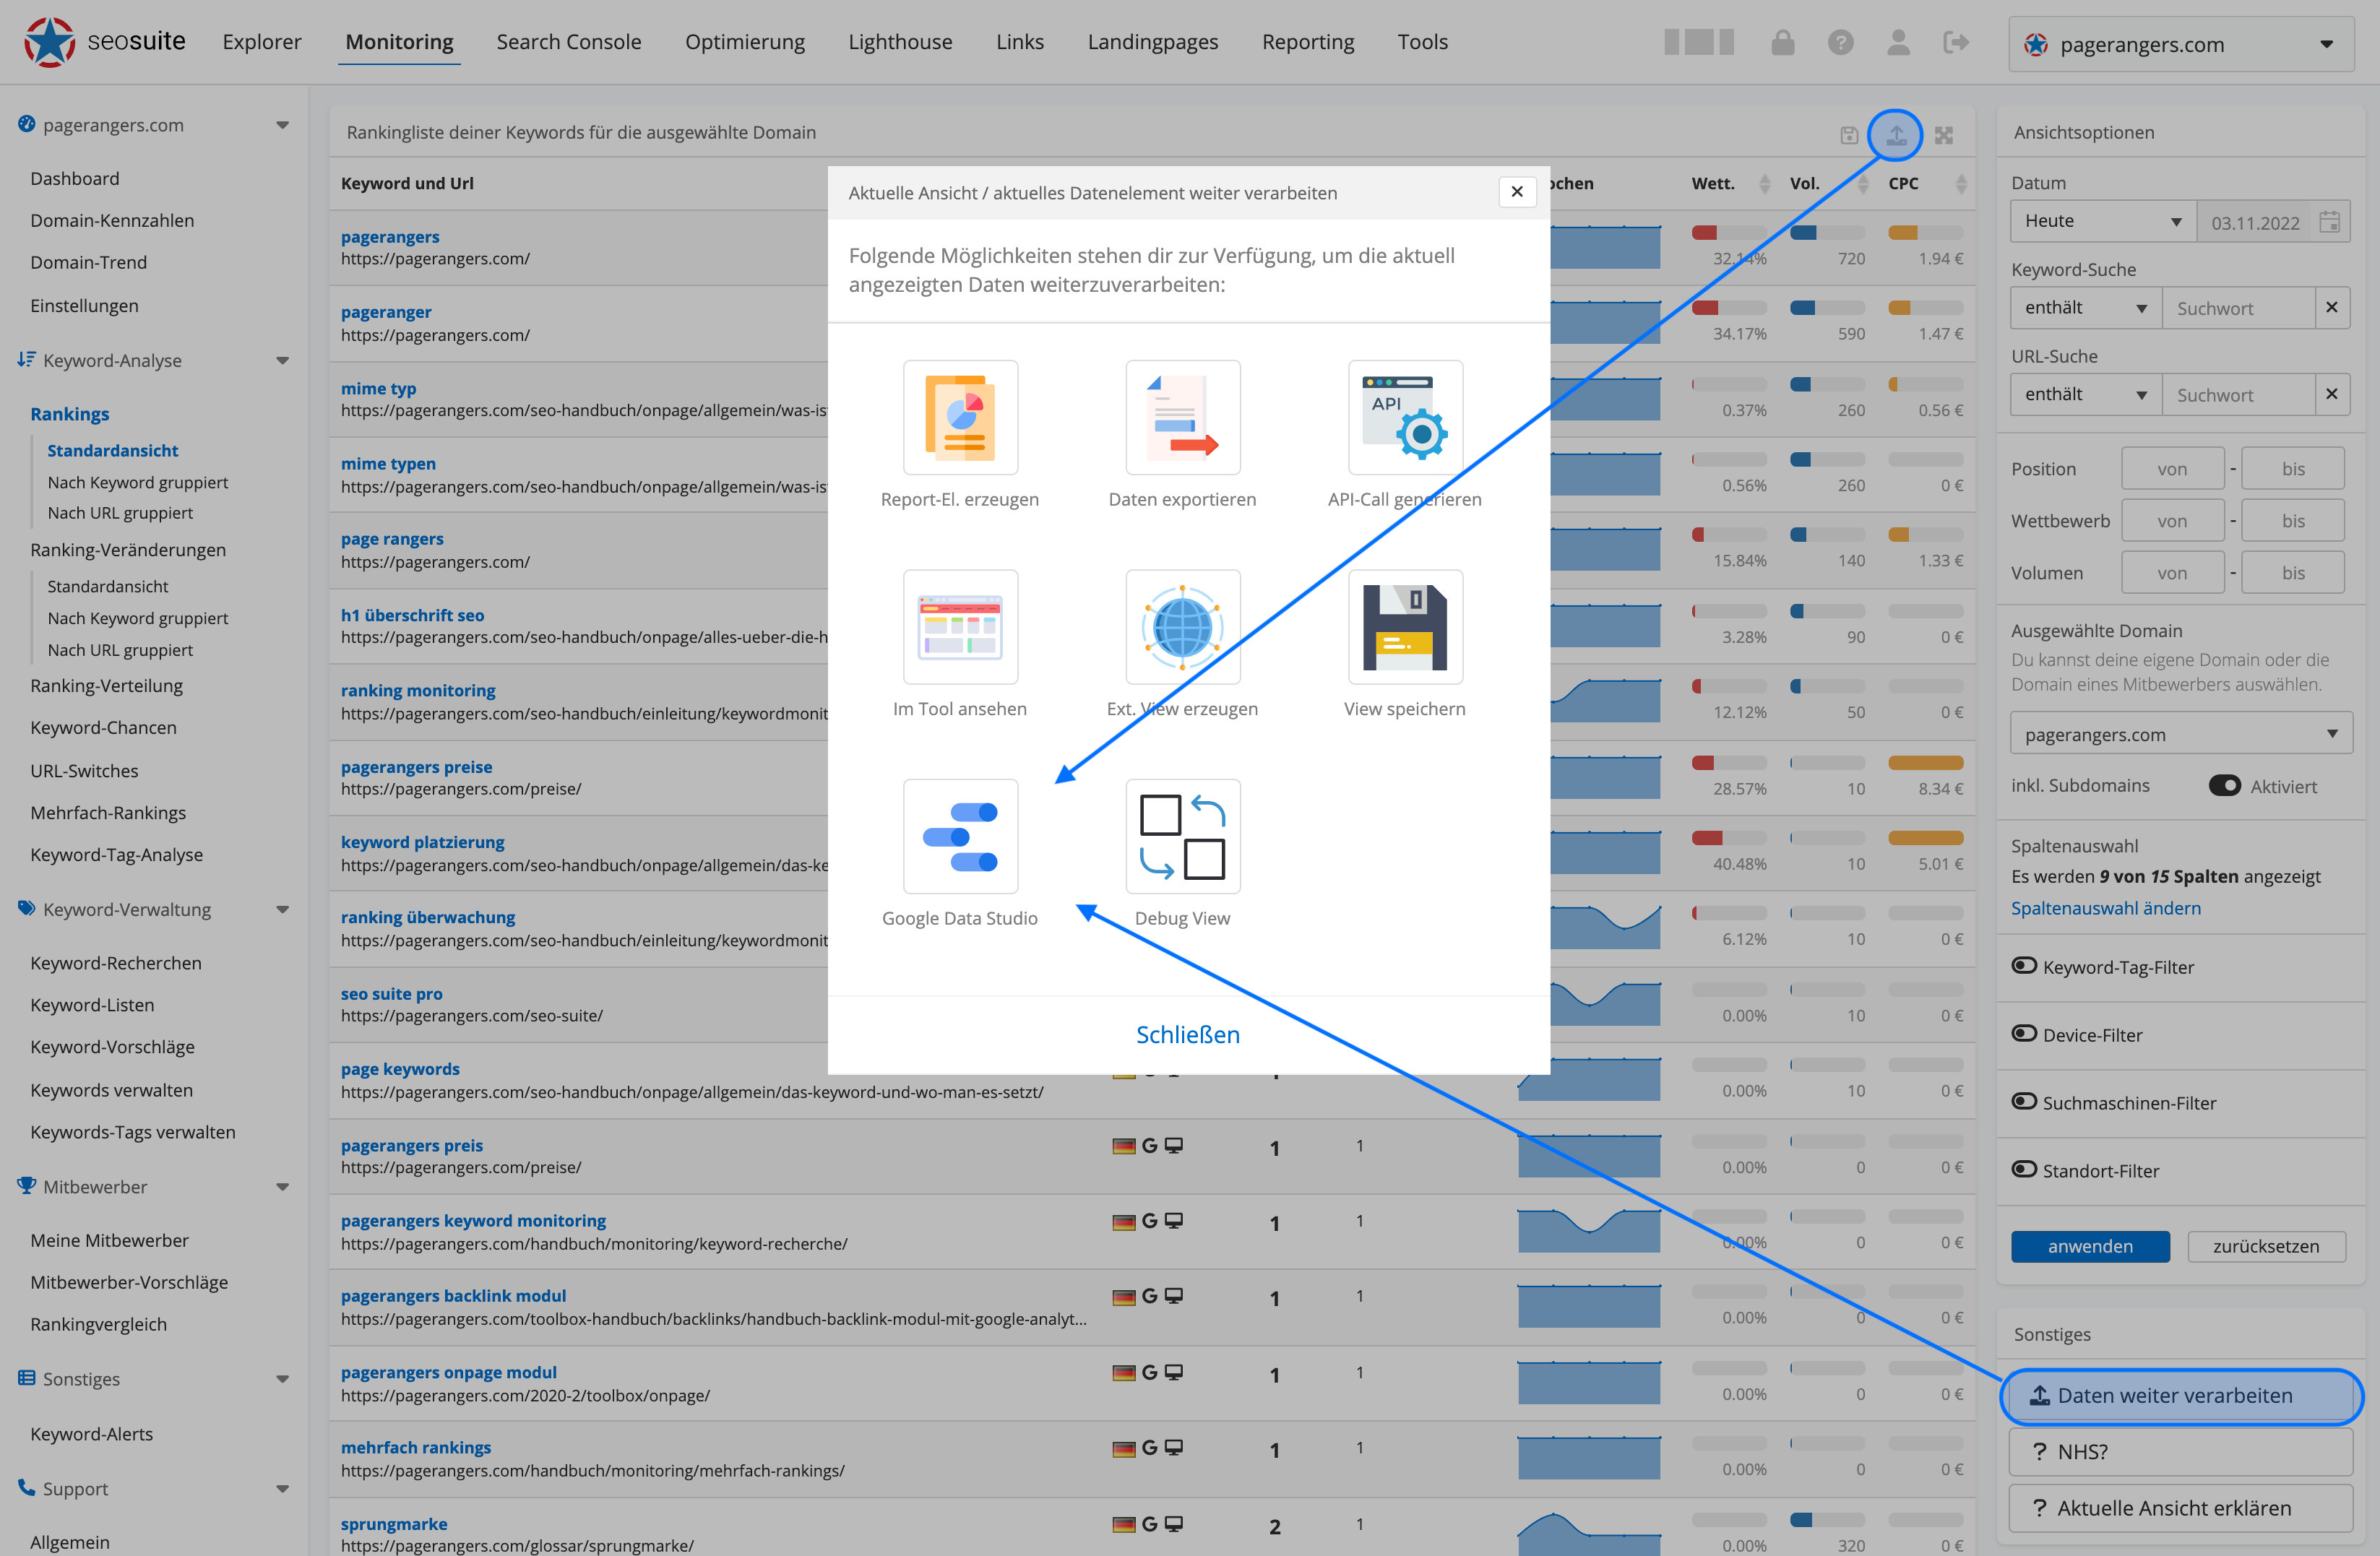Open the Google Data Studio option
The image size is (2380, 1556).
pyautogui.click(x=960, y=836)
